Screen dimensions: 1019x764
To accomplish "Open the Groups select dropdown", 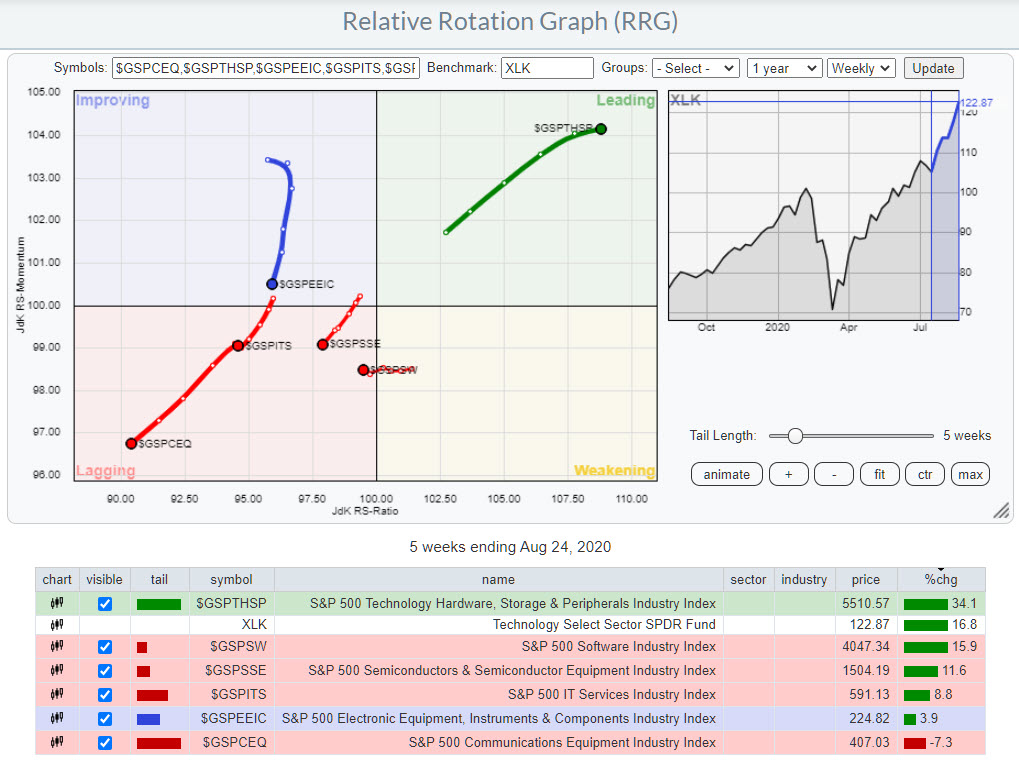I will point(695,68).
